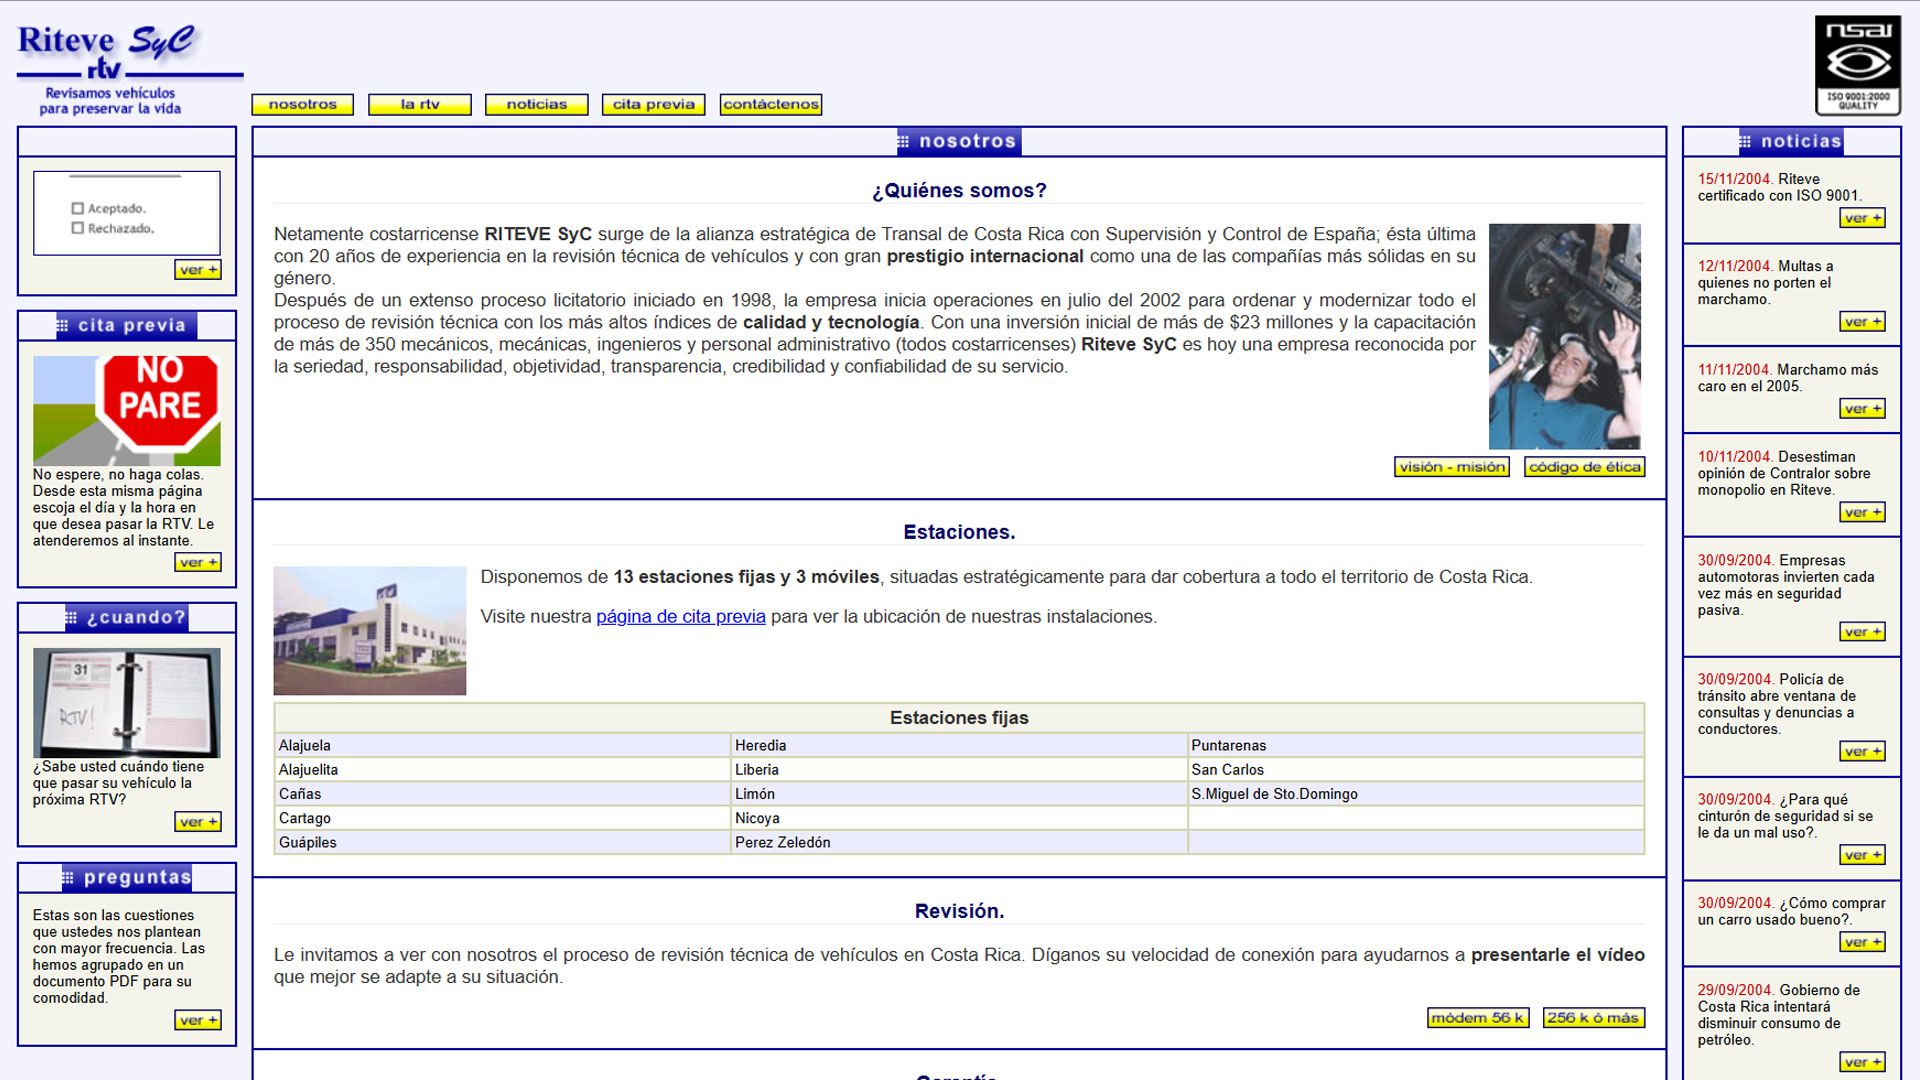Image resolution: width=1920 pixels, height=1080 pixels.
Task: Click the visión - misión button
Action: tap(1451, 467)
